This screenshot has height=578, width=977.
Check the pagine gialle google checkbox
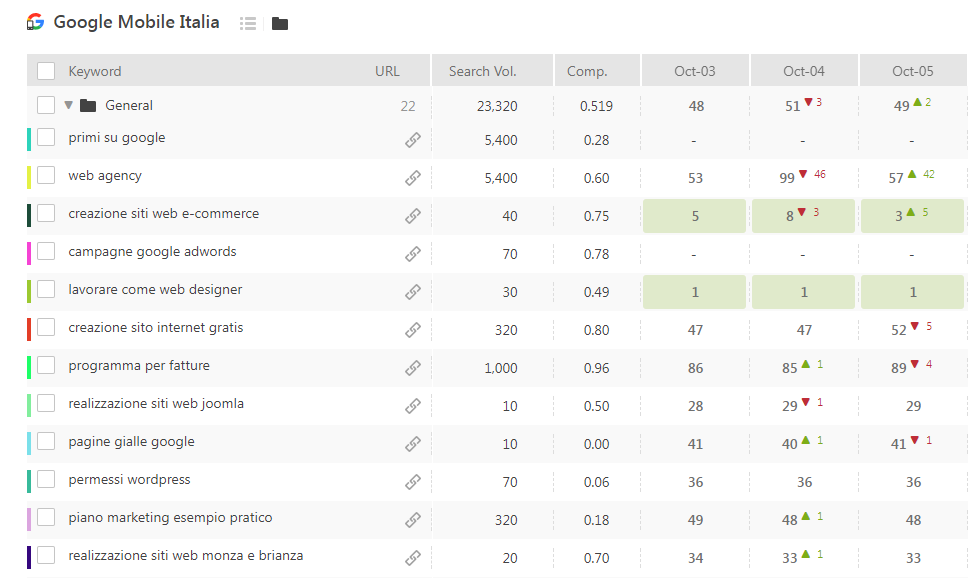pyautogui.click(x=46, y=441)
